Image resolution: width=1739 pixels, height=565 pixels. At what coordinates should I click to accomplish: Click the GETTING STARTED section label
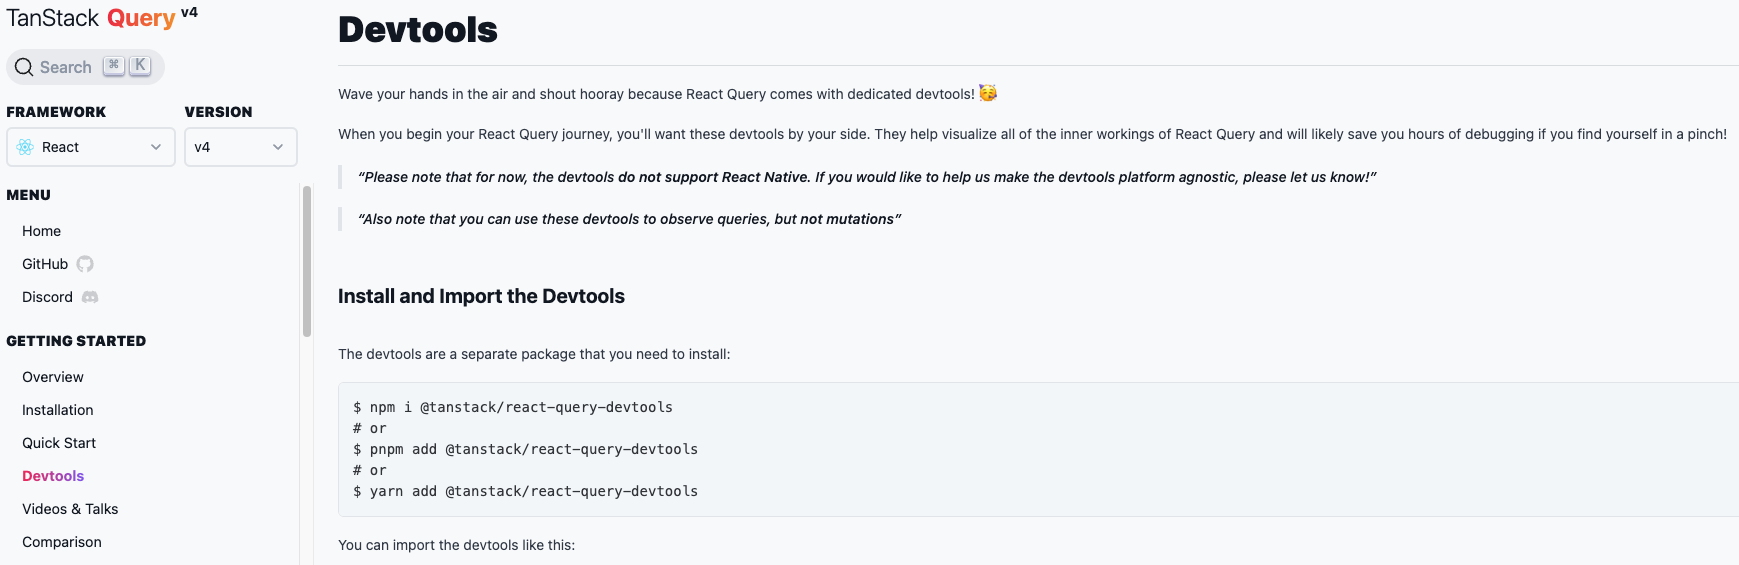[76, 341]
